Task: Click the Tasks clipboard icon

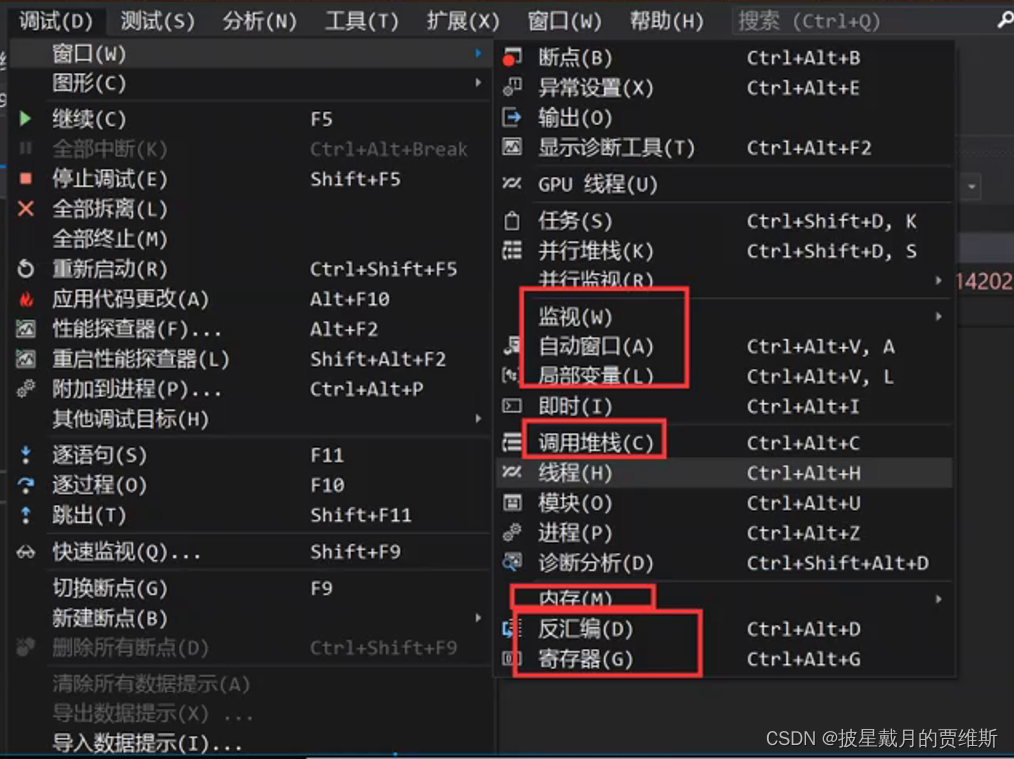Action: tap(512, 221)
